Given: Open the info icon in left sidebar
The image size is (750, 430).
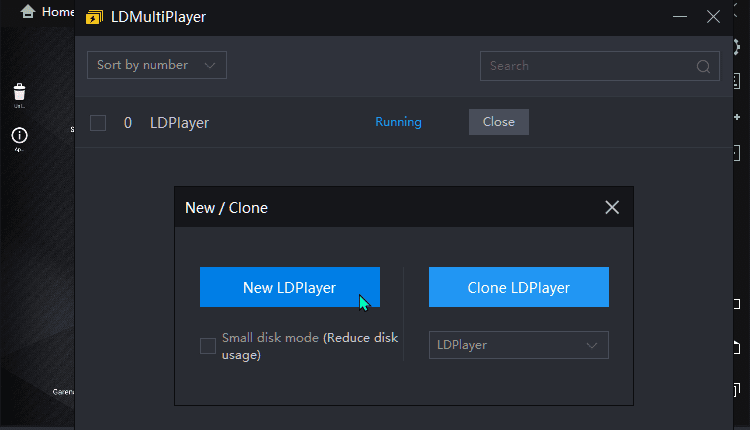Looking at the screenshot, I should point(20,135).
